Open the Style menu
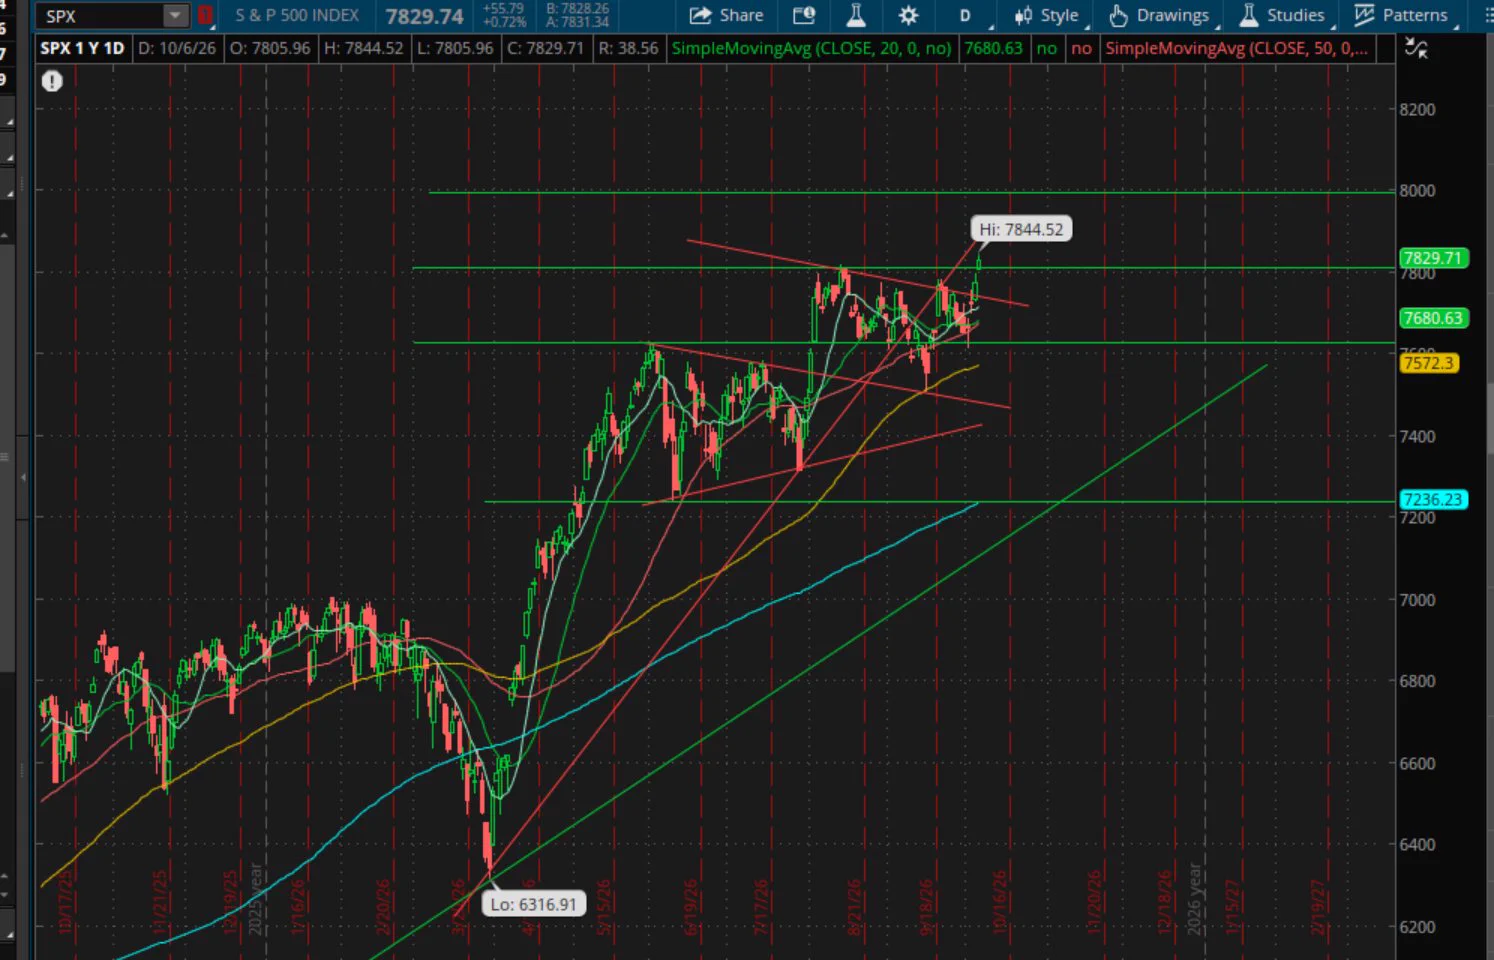Viewport: 1494px width, 960px height. pyautogui.click(x=1046, y=15)
